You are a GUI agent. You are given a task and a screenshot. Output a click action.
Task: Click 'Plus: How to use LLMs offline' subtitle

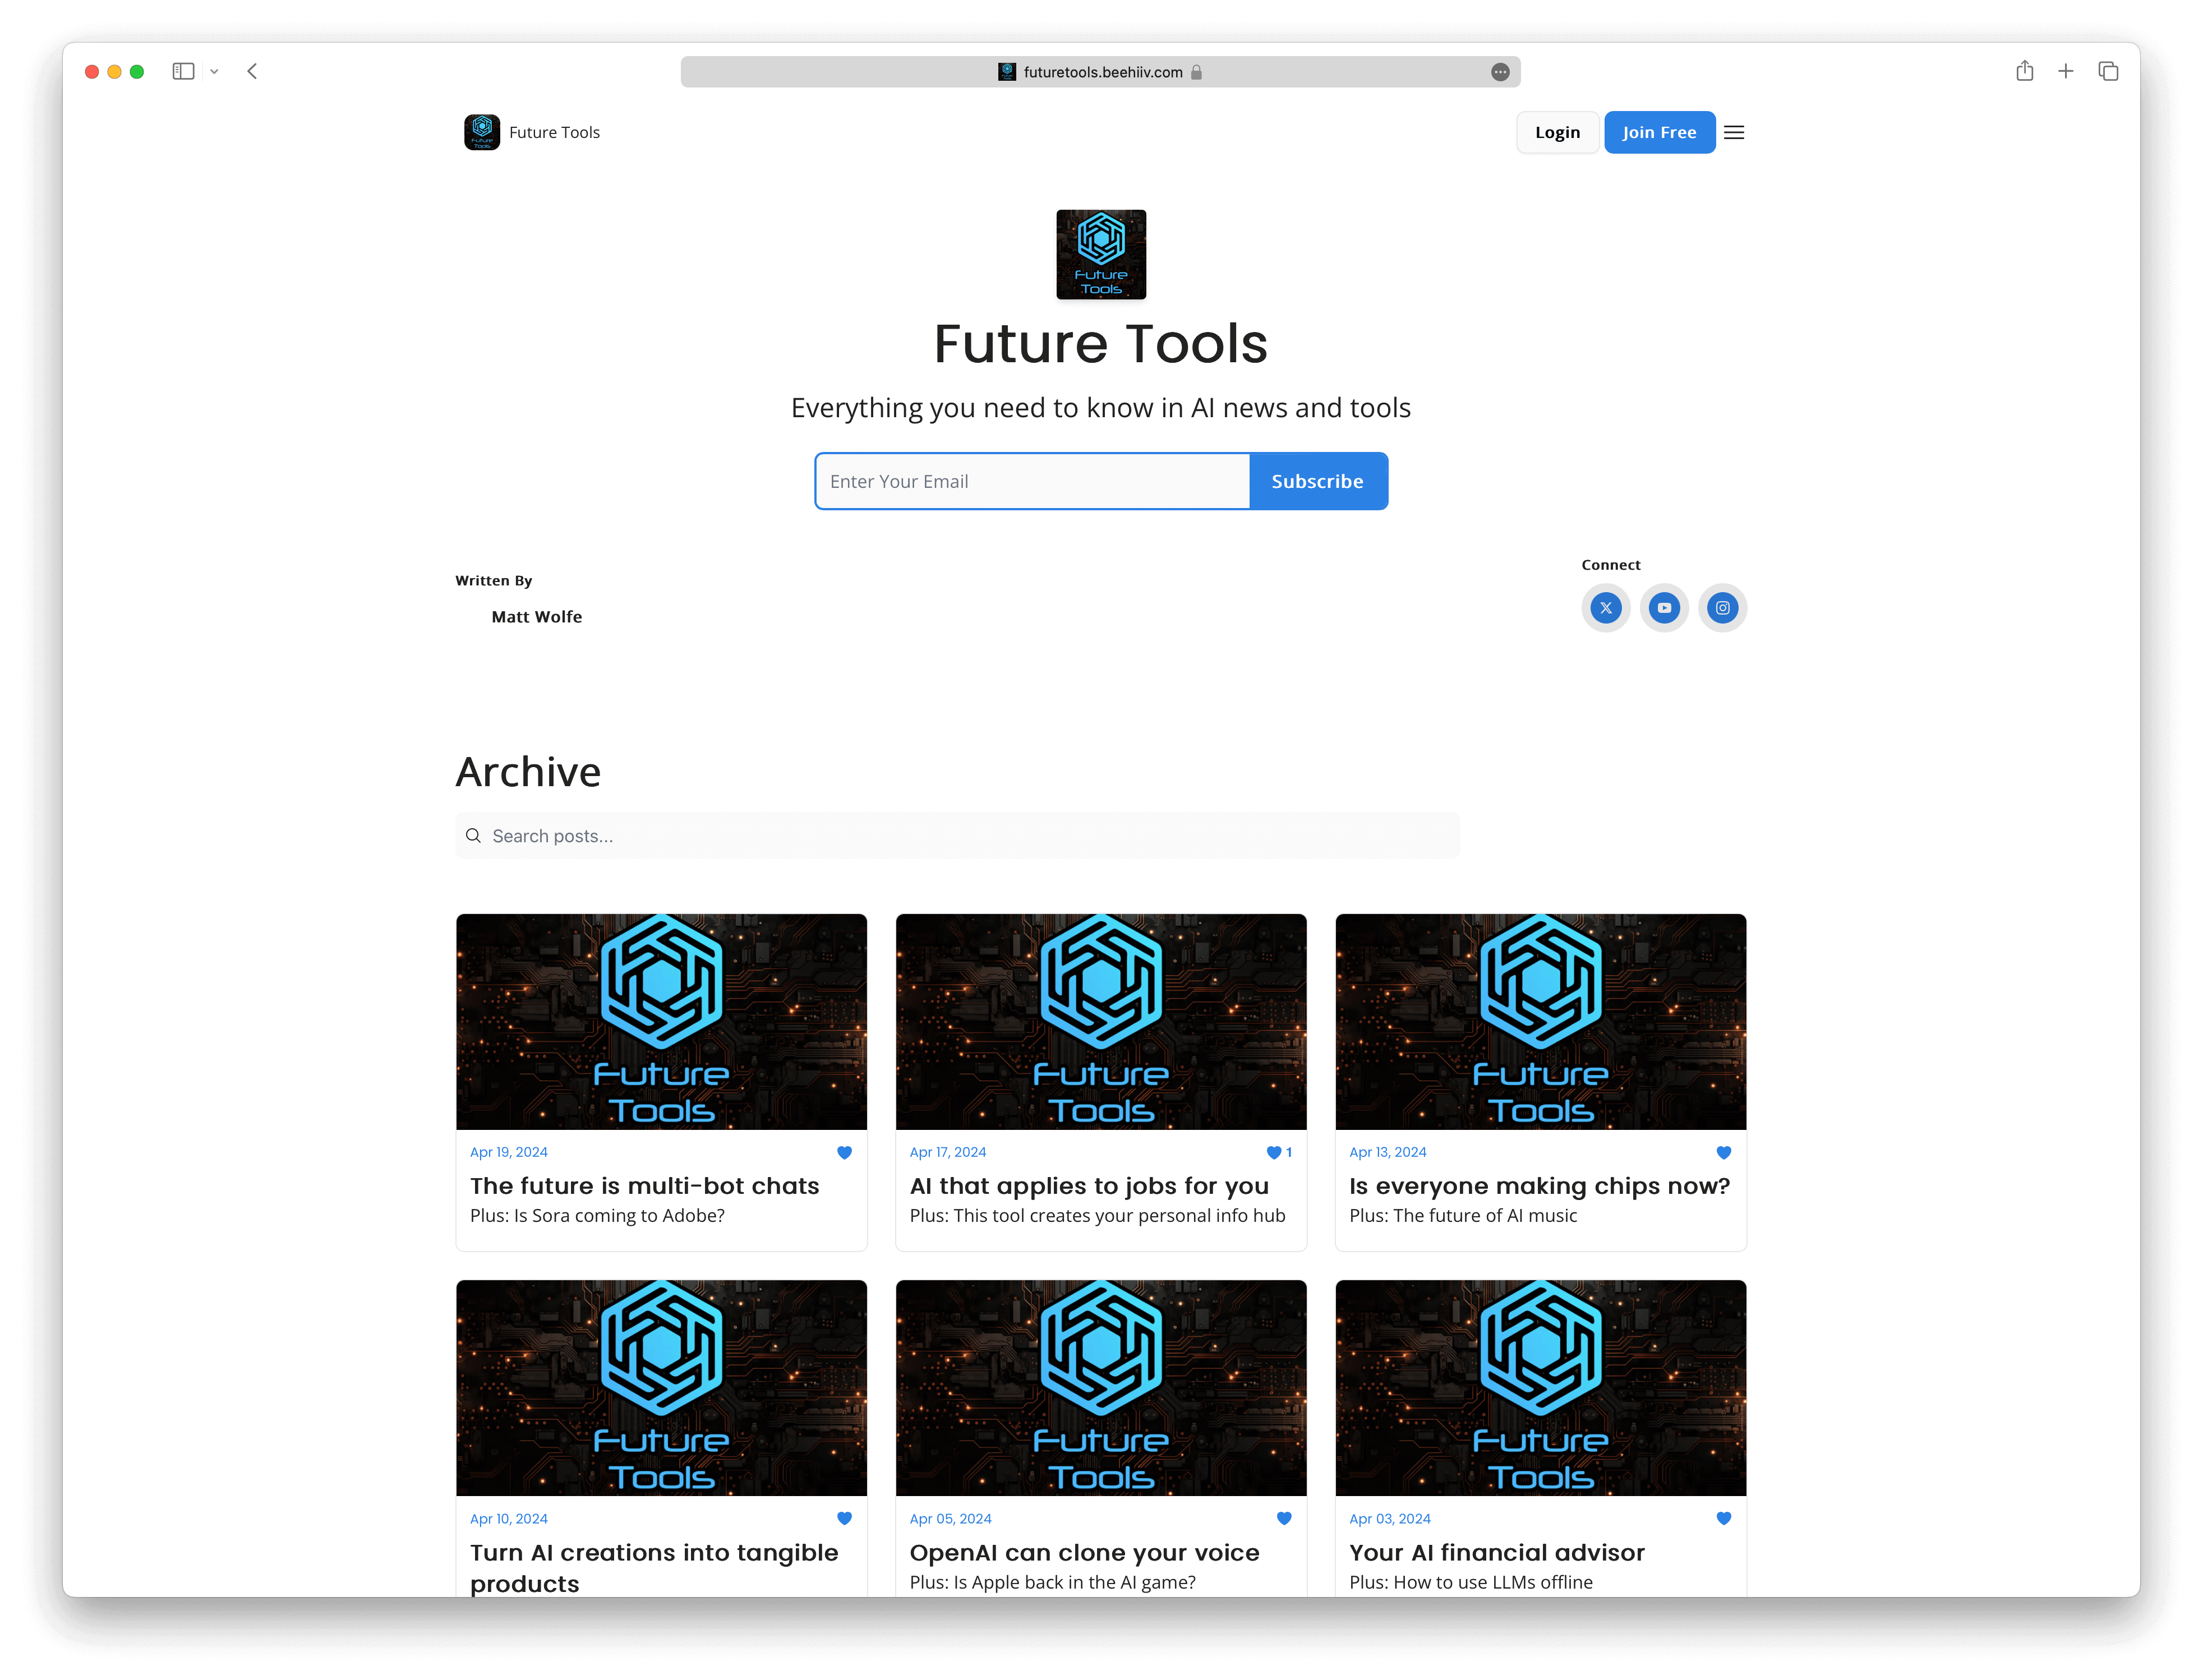pyautogui.click(x=1470, y=1582)
